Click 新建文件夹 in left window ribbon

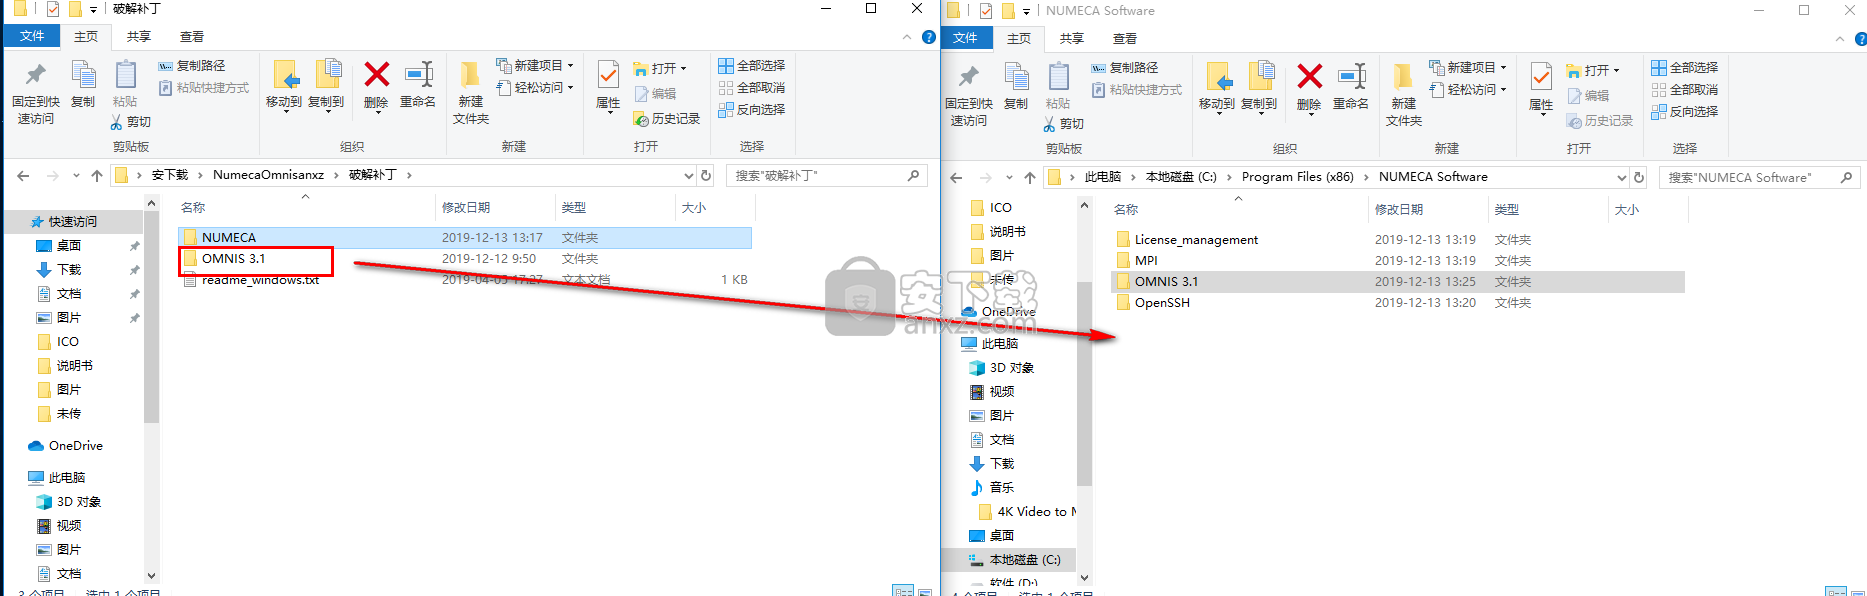tap(471, 93)
